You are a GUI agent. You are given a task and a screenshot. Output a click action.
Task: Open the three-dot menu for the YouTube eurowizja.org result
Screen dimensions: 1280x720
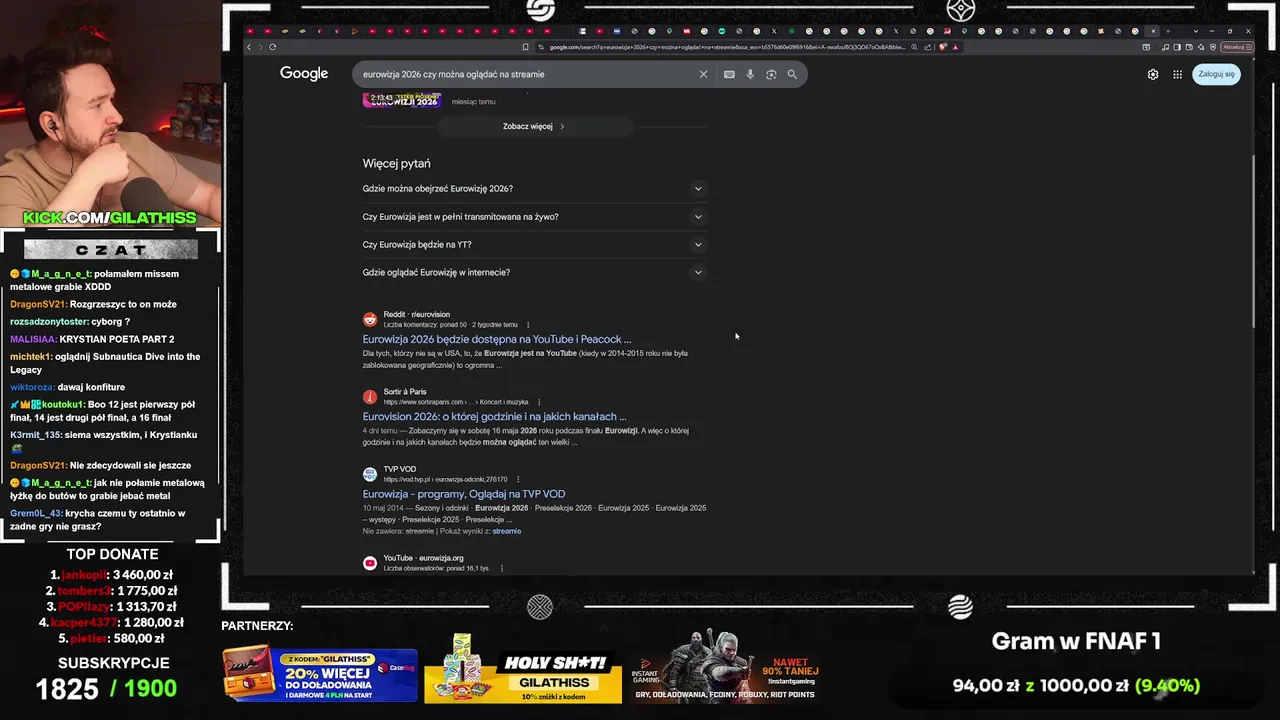coord(502,568)
